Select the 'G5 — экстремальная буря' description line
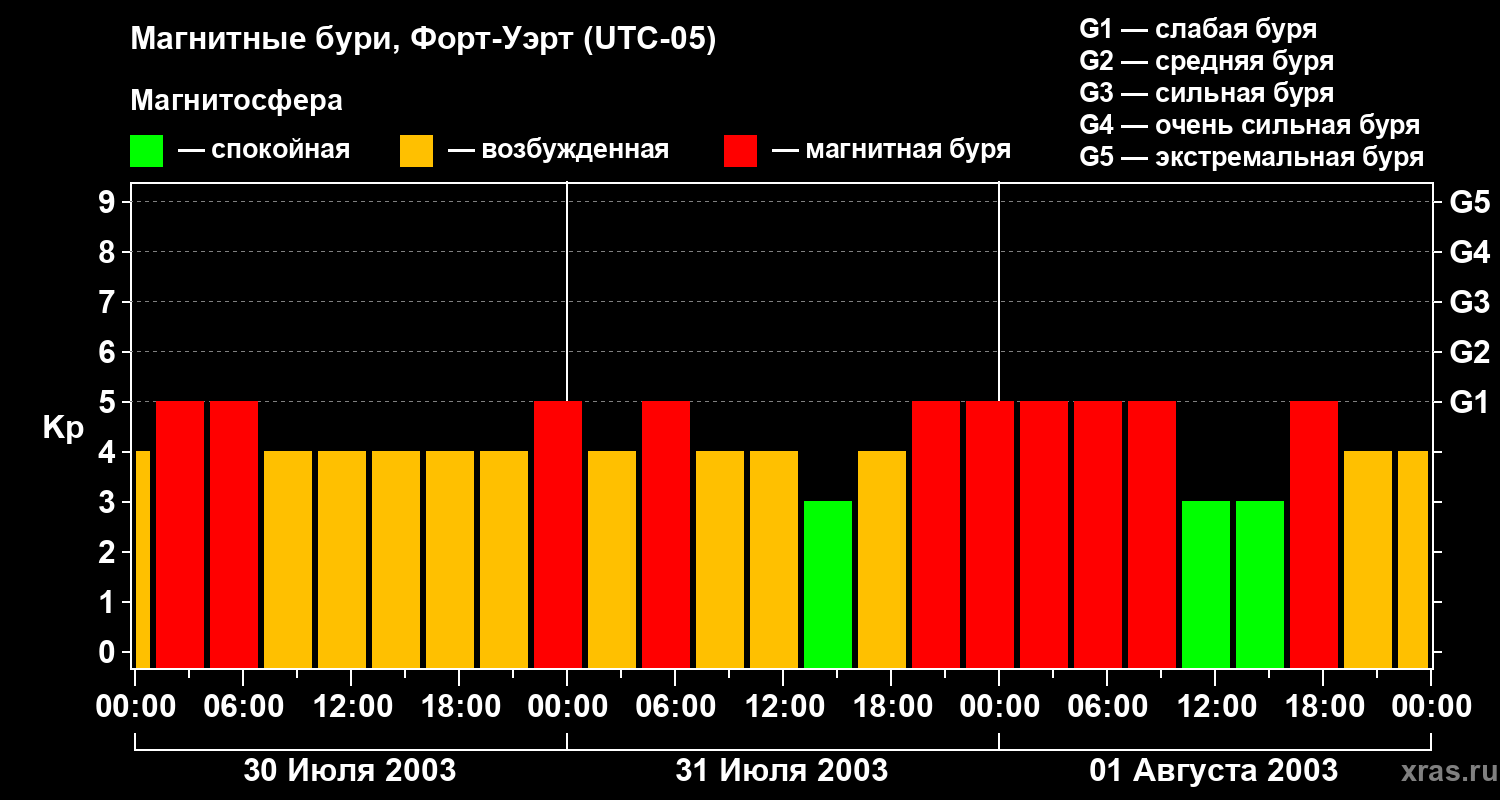The width and height of the screenshot is (1500, 800). click(1252, 157)
